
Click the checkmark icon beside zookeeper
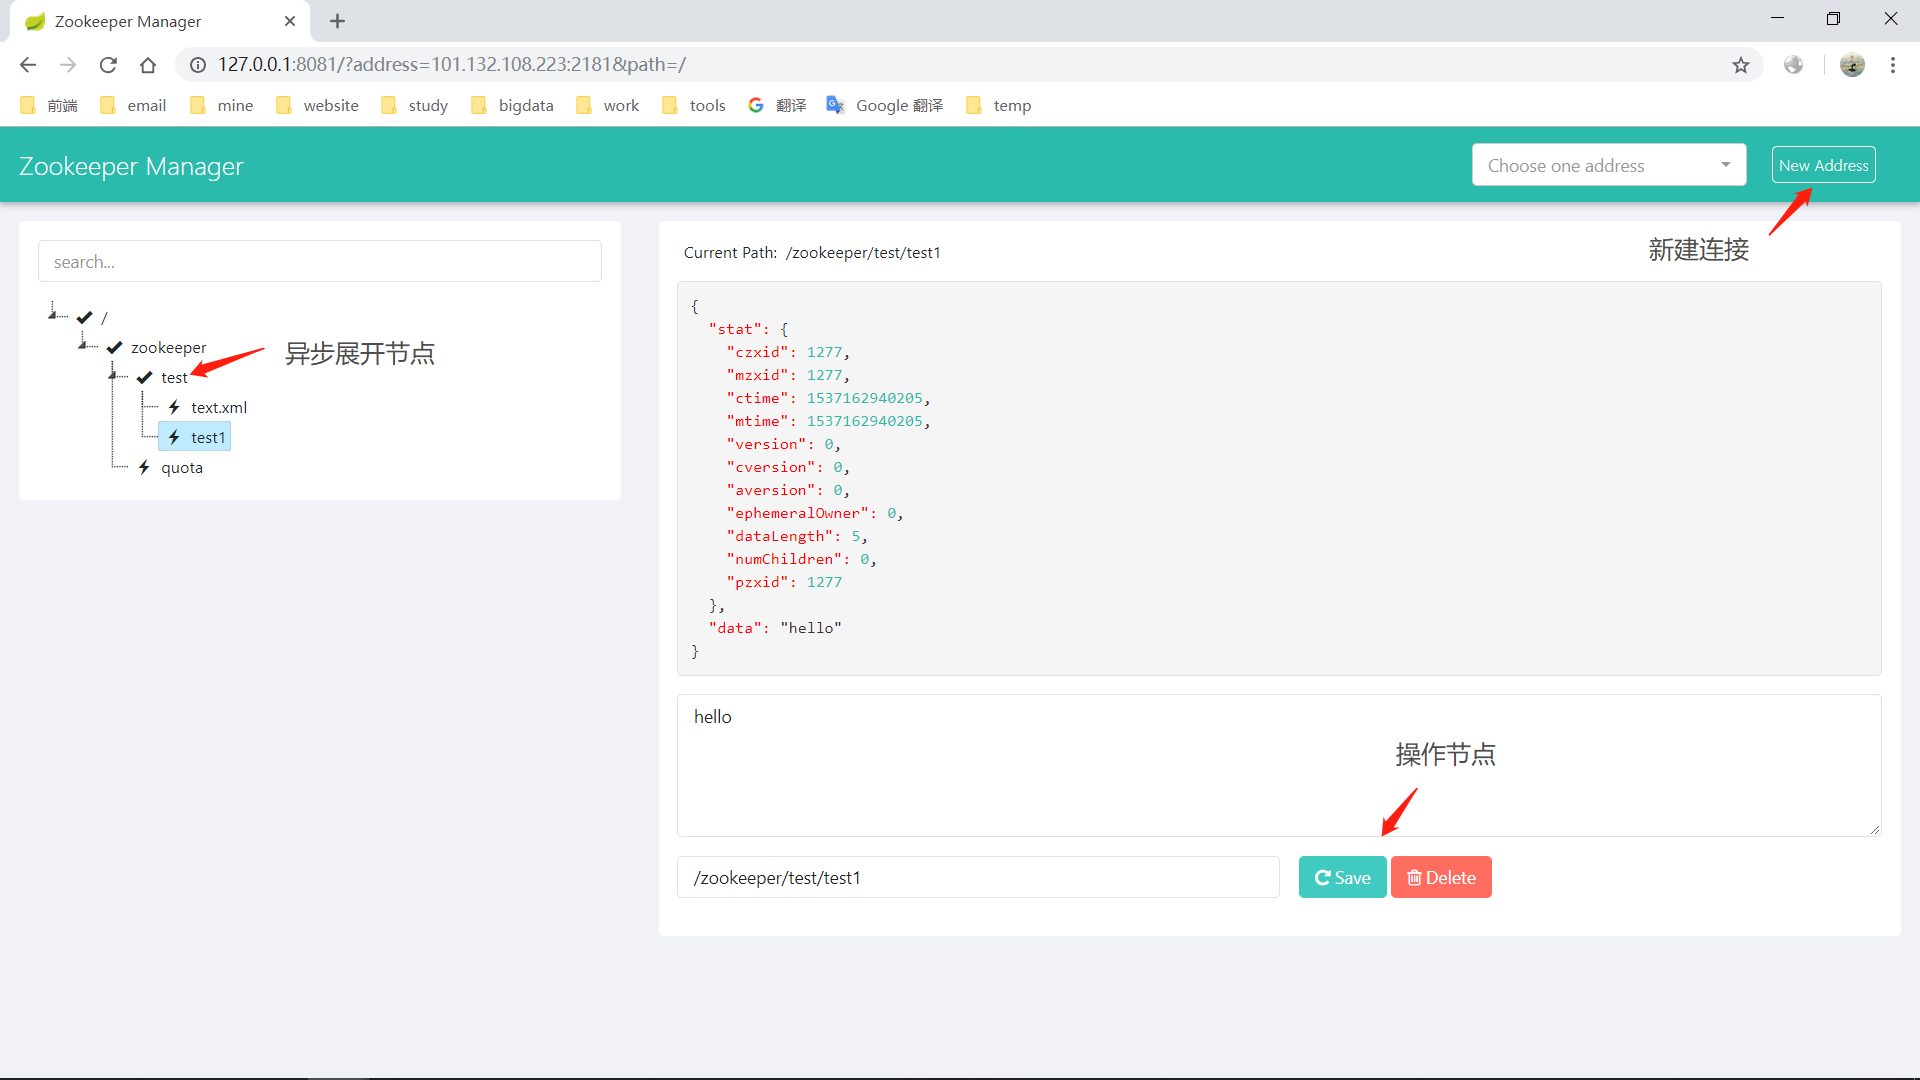click(114, 348)
